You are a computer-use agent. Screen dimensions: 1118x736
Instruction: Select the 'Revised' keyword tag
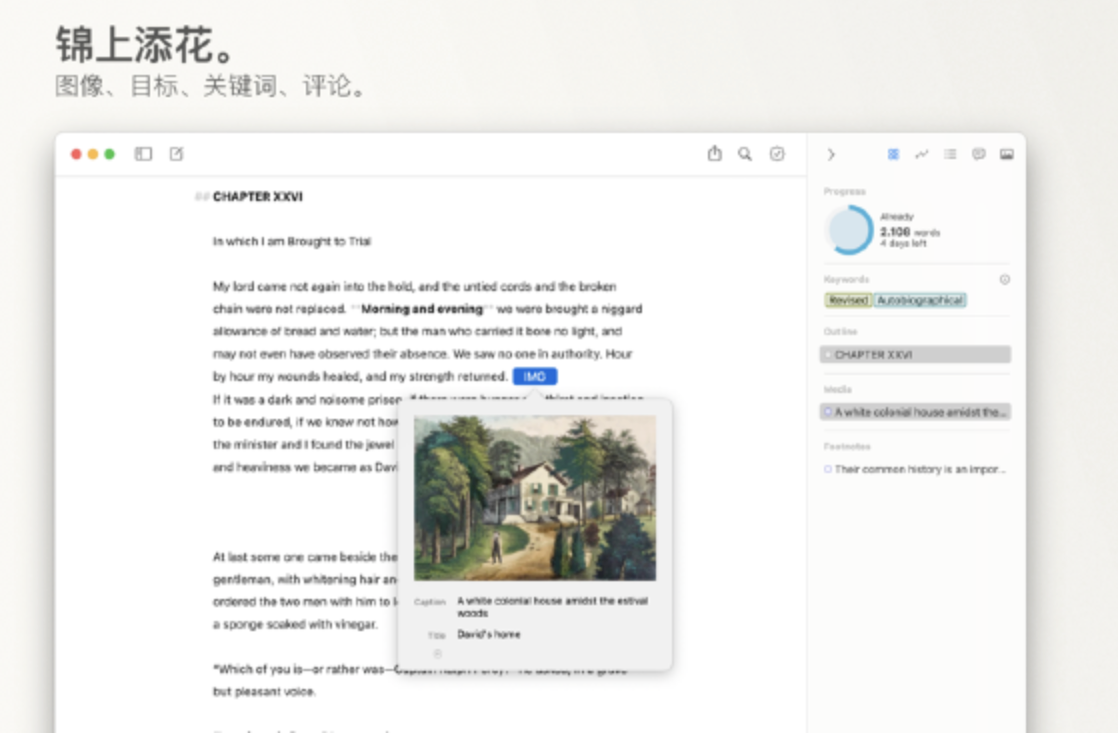tap(848, 300)
